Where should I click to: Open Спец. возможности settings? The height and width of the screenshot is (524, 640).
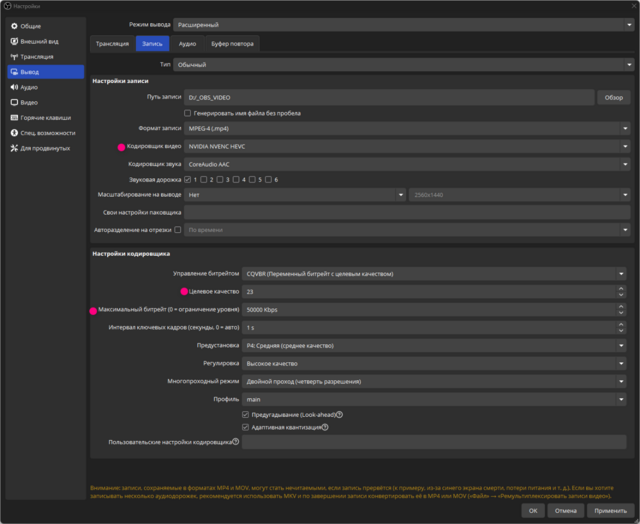[47, 132]
